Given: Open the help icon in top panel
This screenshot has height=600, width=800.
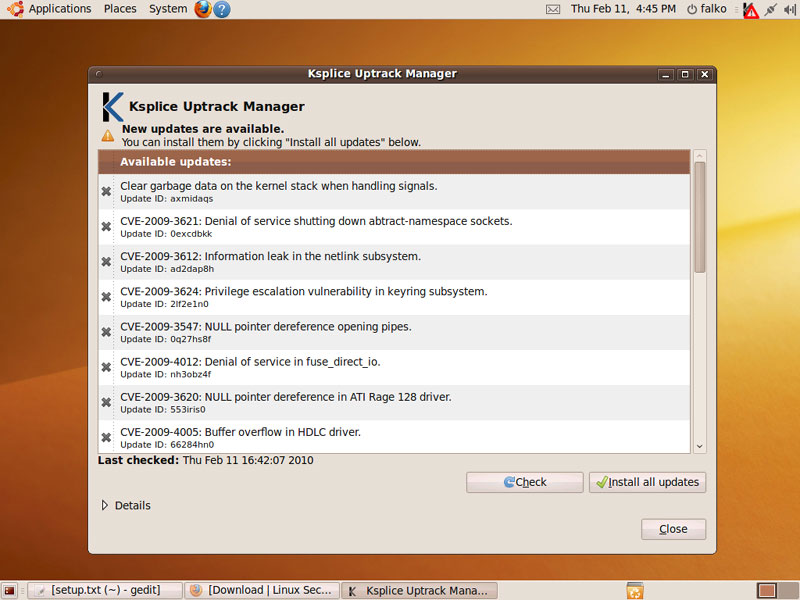Looking at the screenshot, I should point(222,9).
